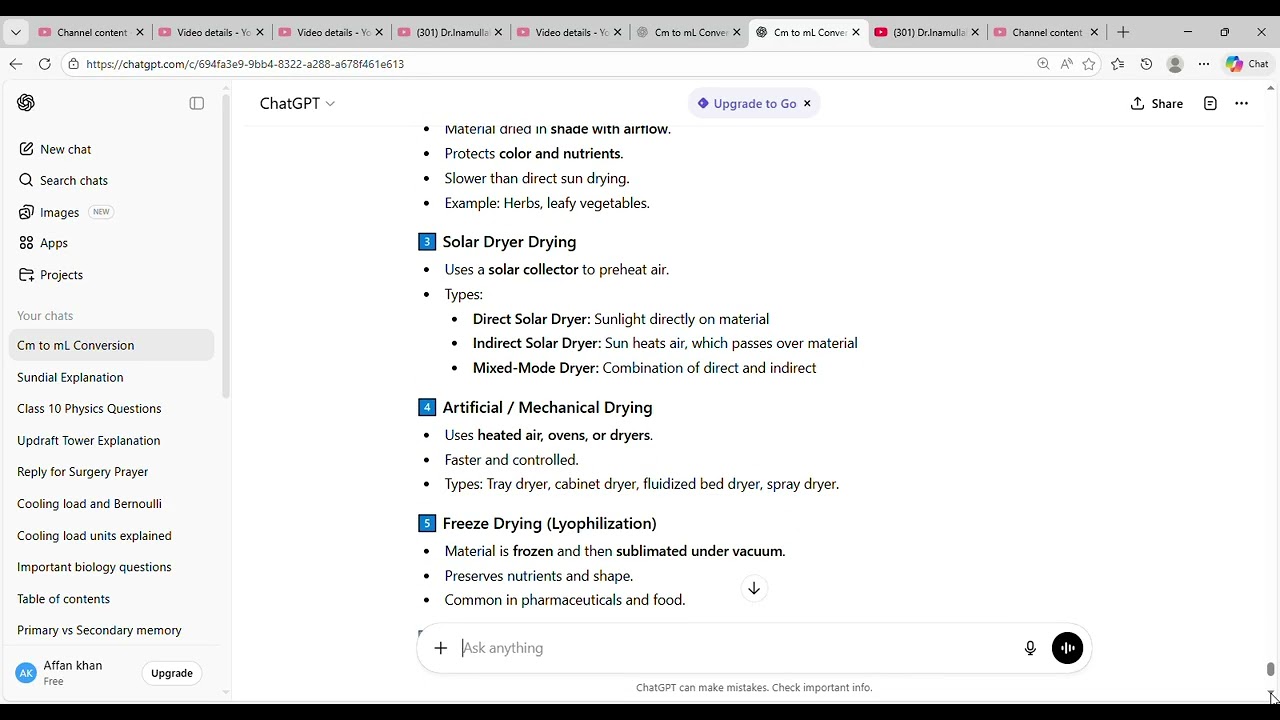Add this page to favorites star icon
The height and width of the screenshot is (720, 1280).
tap(1089, 63)
